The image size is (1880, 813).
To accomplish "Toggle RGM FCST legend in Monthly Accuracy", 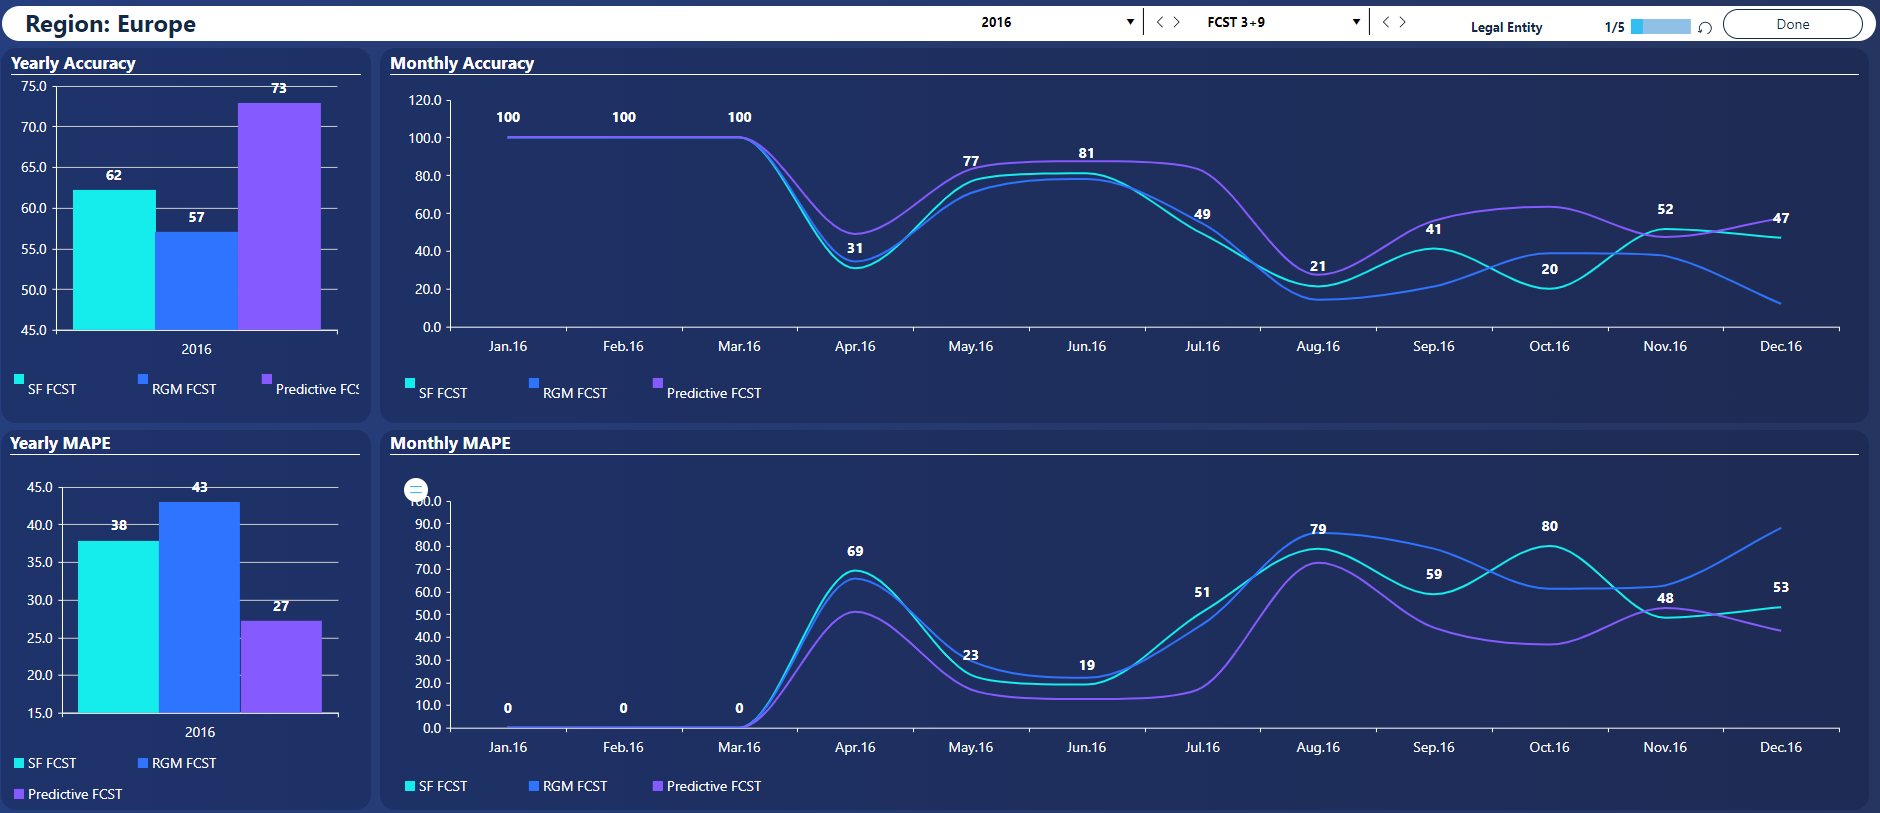I will (x=568, y=390).
